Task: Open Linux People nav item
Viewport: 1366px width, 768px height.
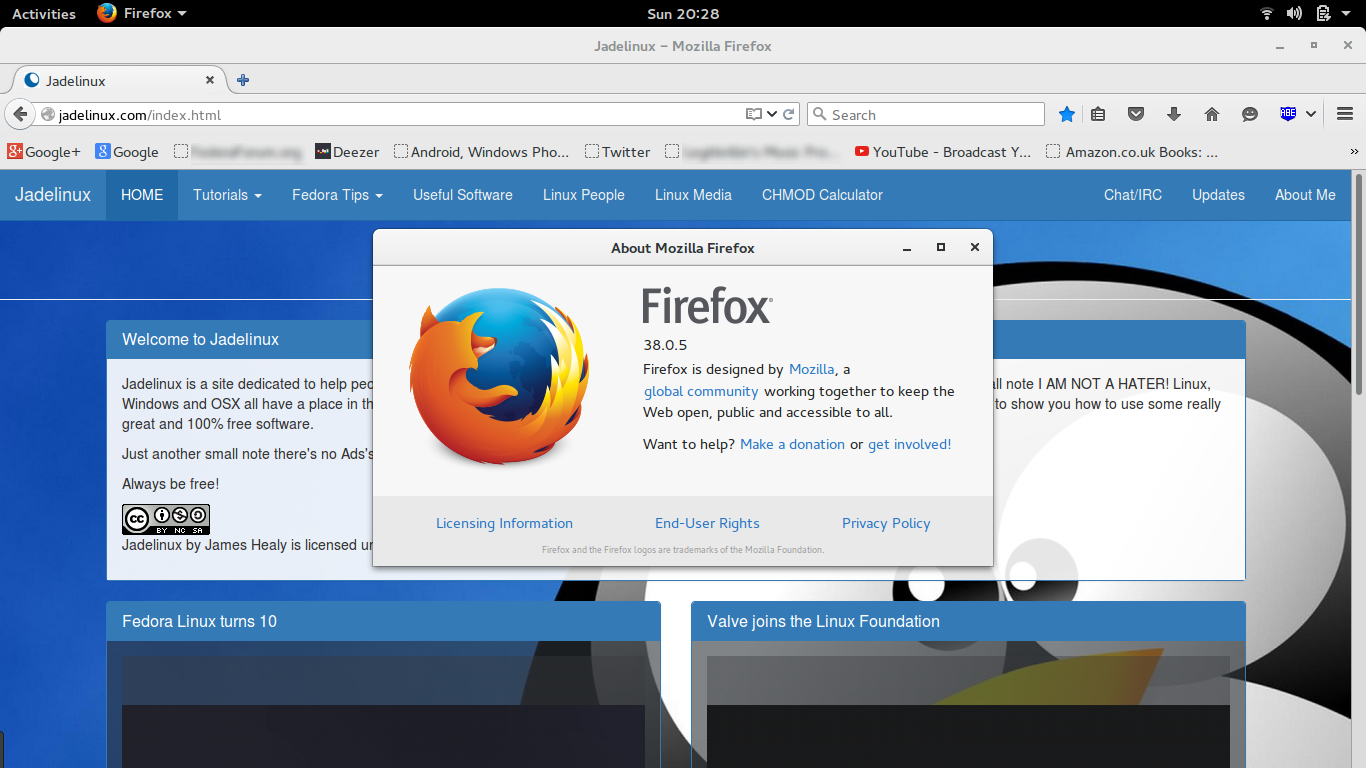Action: 584,195
